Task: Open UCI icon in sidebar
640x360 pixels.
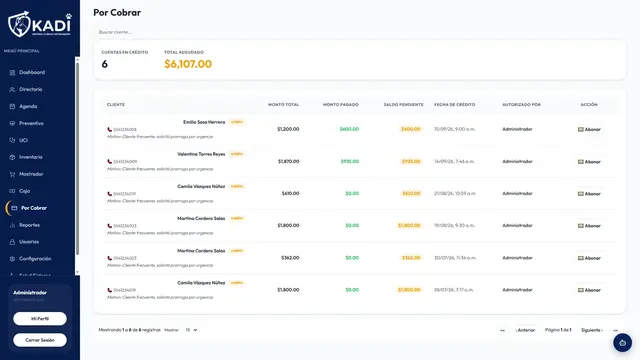Action: 12,140
